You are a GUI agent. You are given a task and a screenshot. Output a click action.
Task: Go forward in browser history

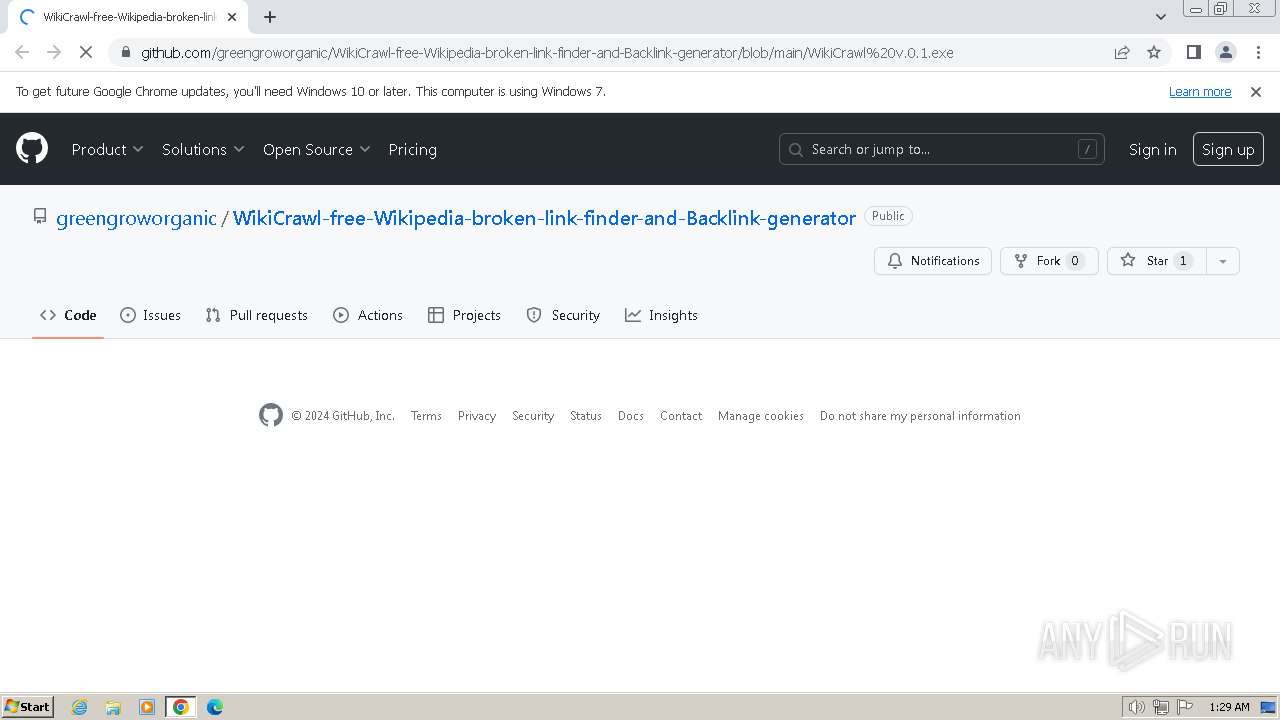coord(54,52)
